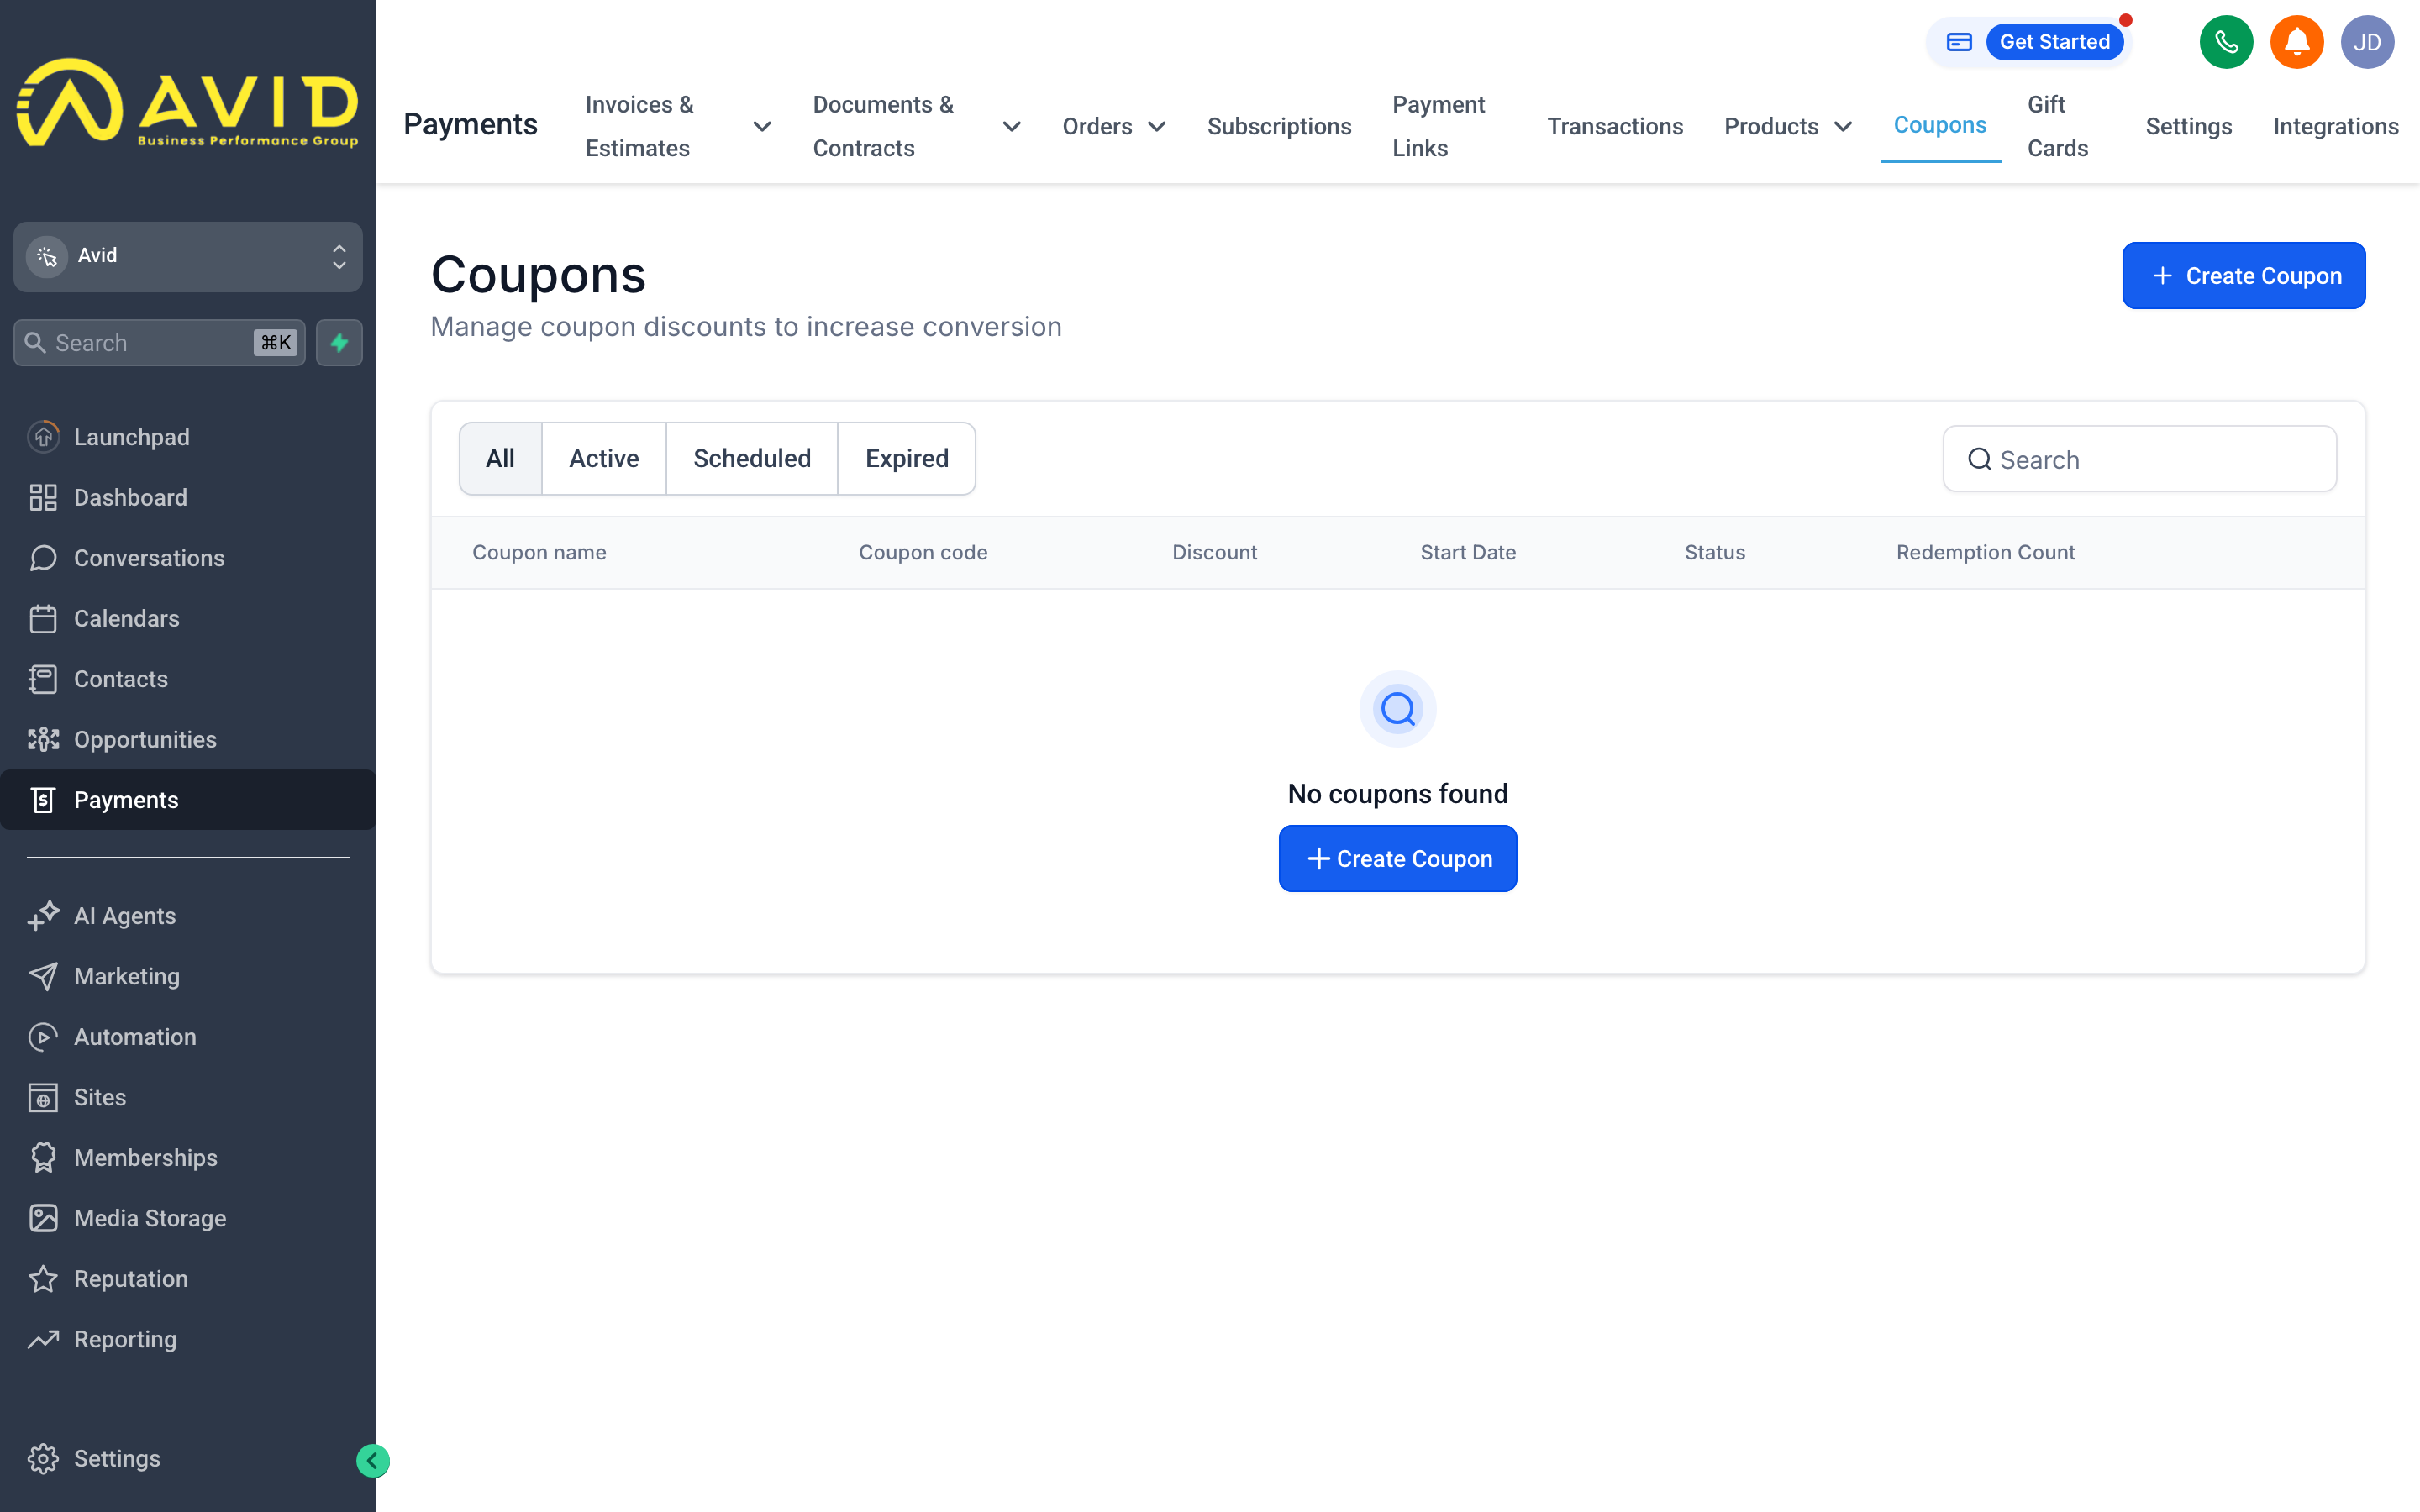The height and width of the screenshot is (1512, 2420).
Task: Click the Conversations chat bubble icon
Action: click(x=43, y=558)
